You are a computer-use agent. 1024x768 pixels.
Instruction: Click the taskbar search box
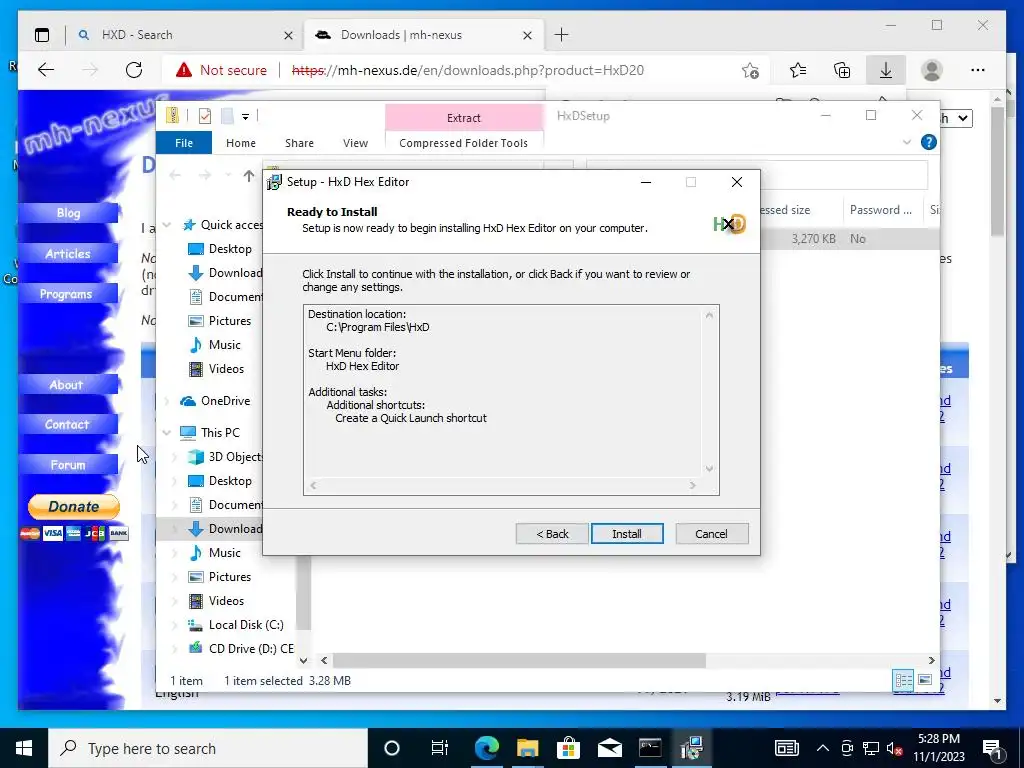click(208, 748)
